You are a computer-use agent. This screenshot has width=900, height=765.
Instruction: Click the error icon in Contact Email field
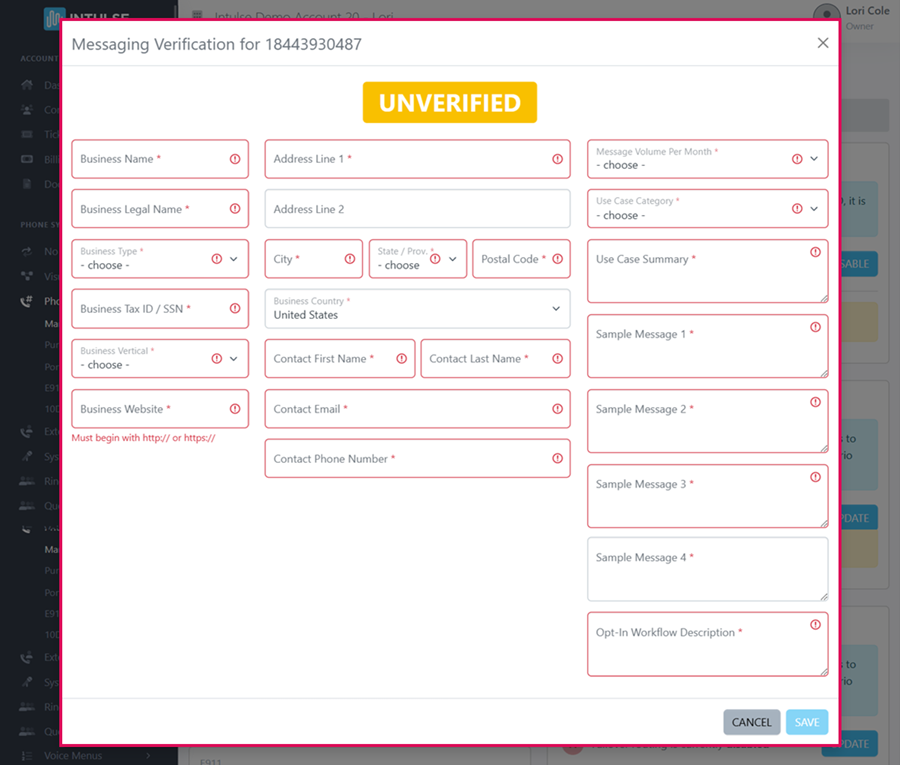(x=557, y=409)
